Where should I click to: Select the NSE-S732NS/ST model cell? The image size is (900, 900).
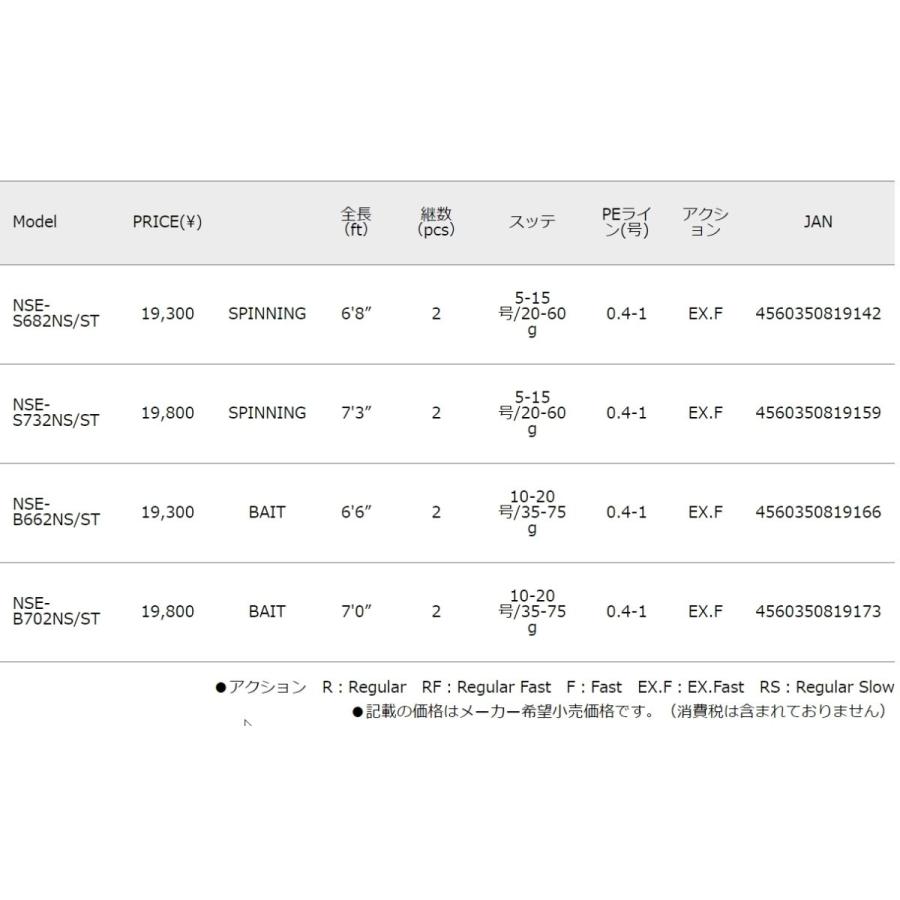(56, 413)
